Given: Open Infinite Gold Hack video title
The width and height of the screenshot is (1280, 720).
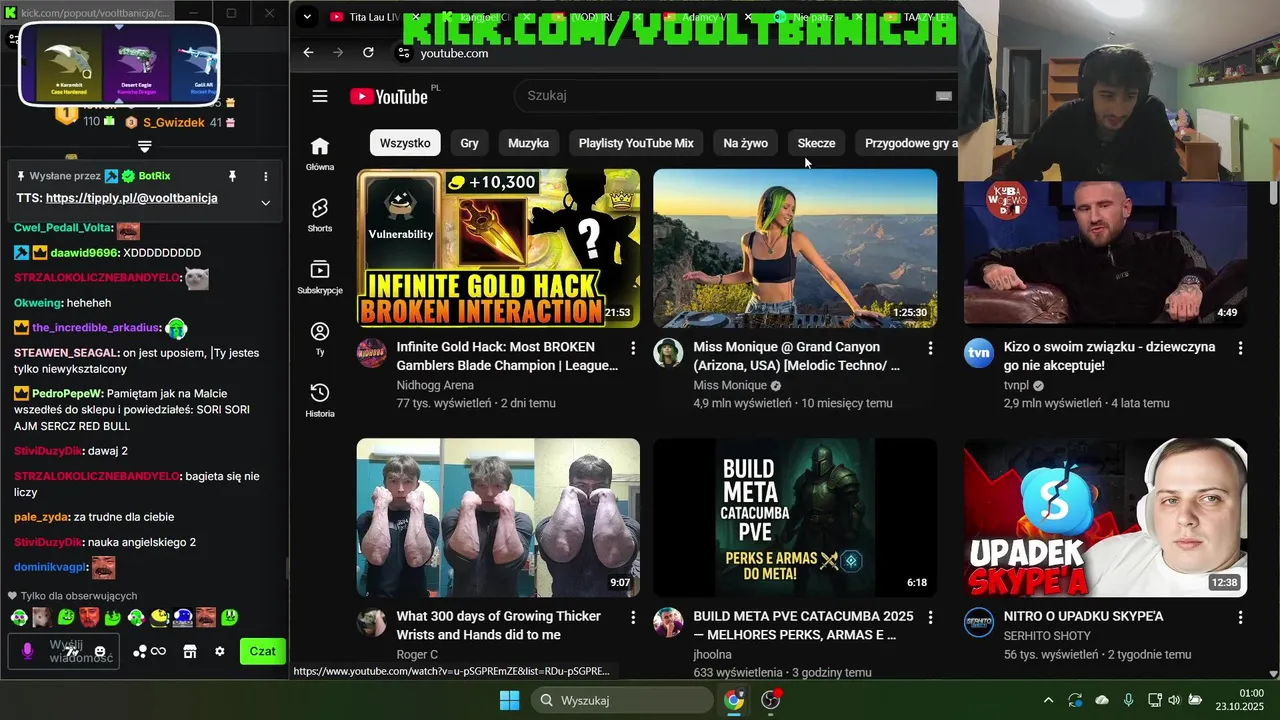Looking at the screenshot, I should 507,356.
